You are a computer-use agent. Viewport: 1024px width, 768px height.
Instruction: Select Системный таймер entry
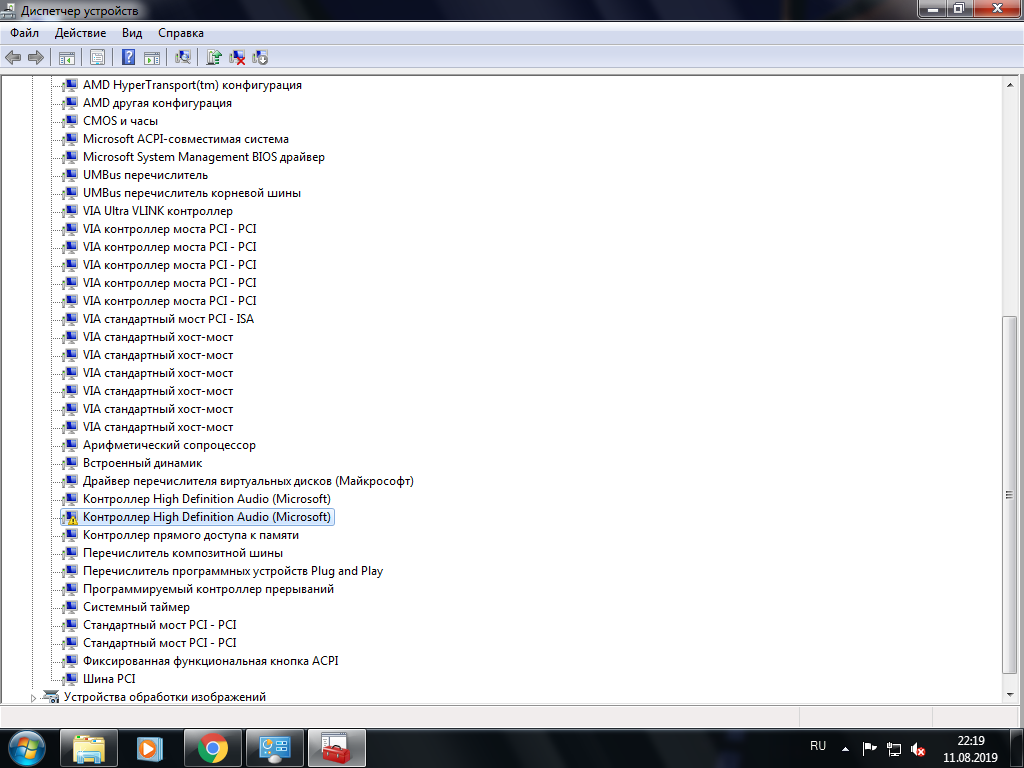136,607
